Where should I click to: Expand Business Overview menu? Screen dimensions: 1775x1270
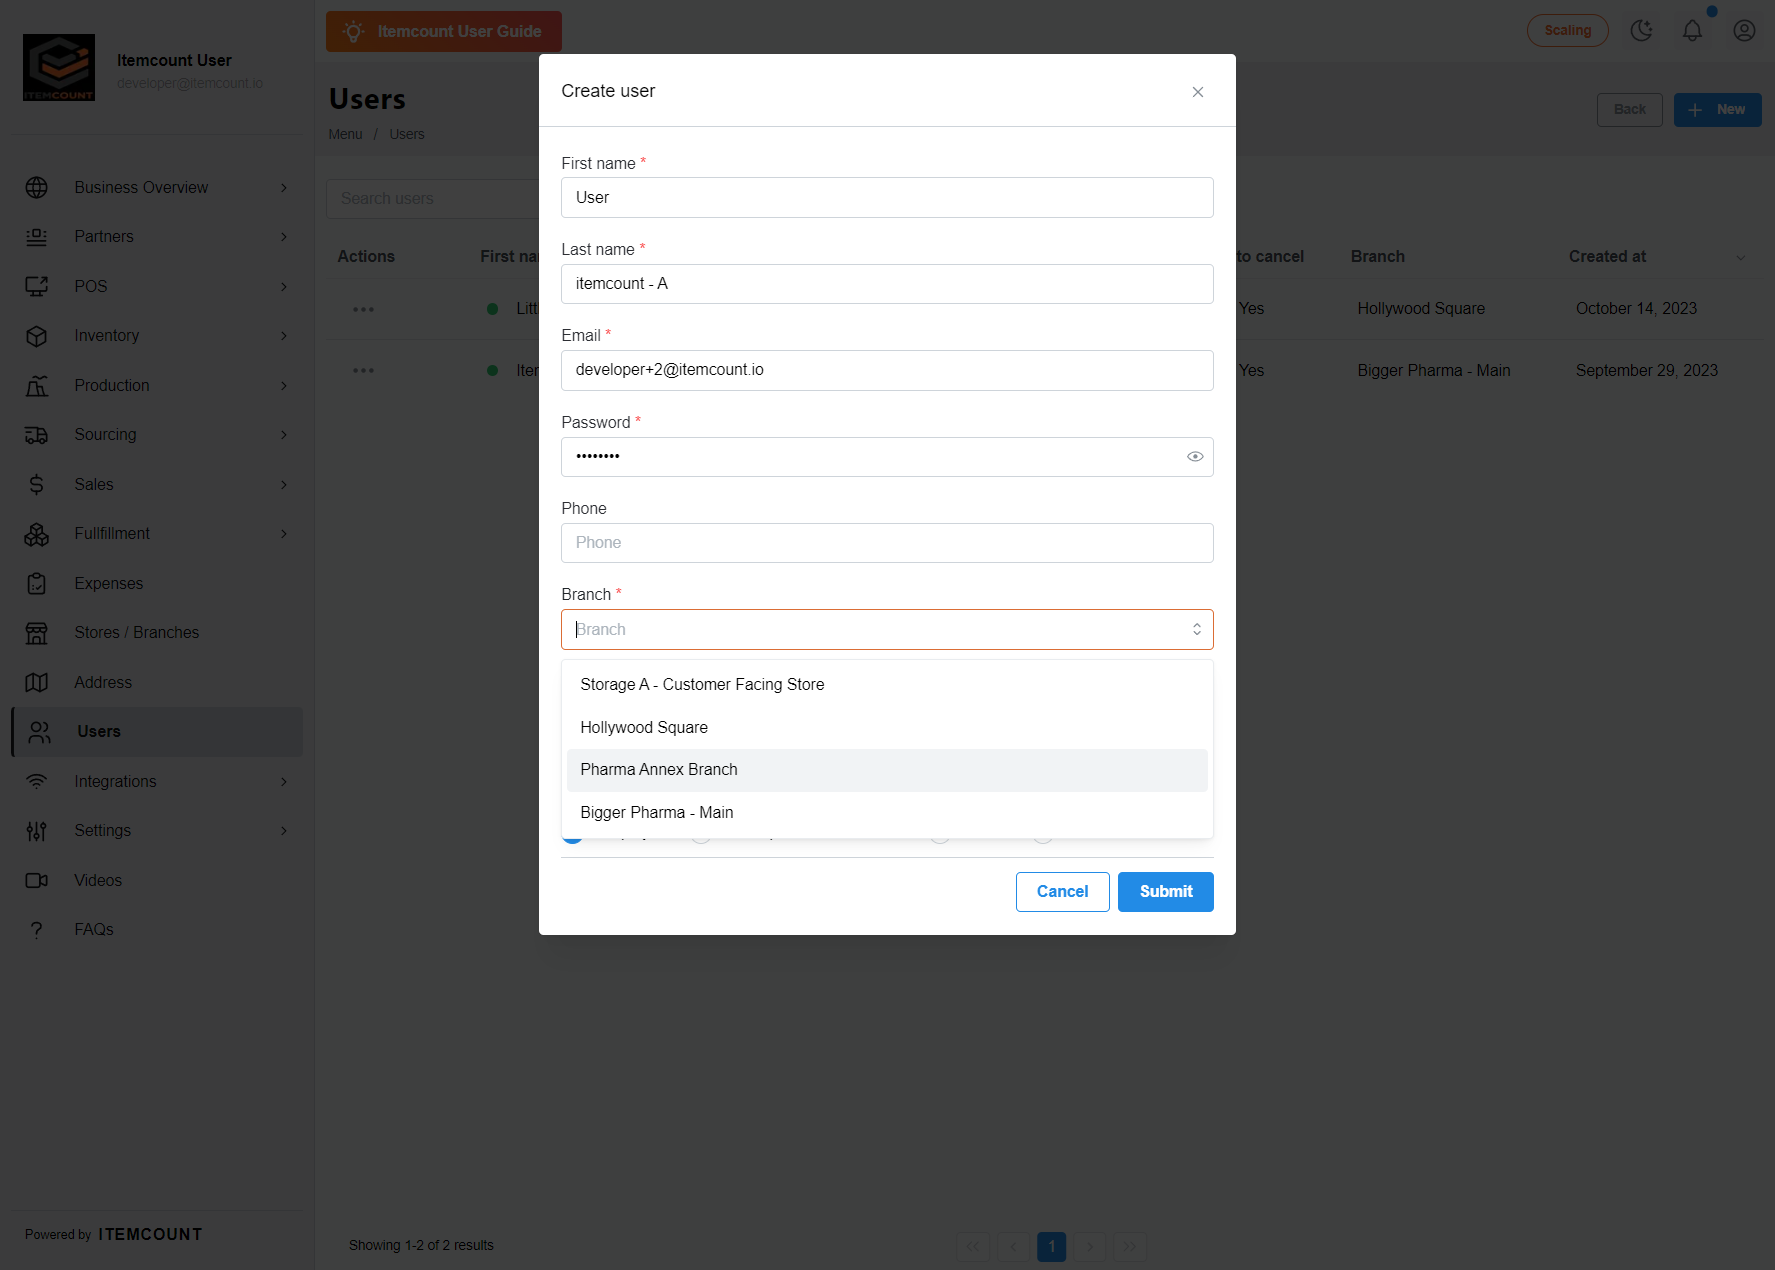(158, 188)
